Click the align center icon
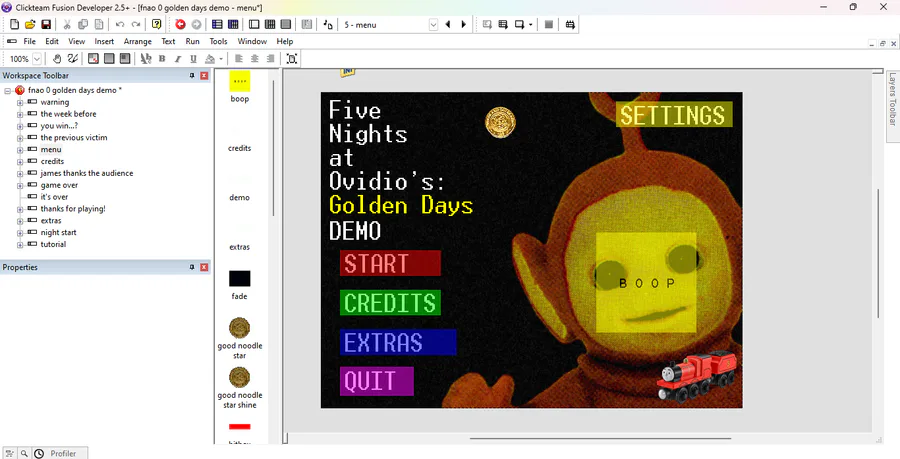 pyautogui.click(x=255, y=59)
